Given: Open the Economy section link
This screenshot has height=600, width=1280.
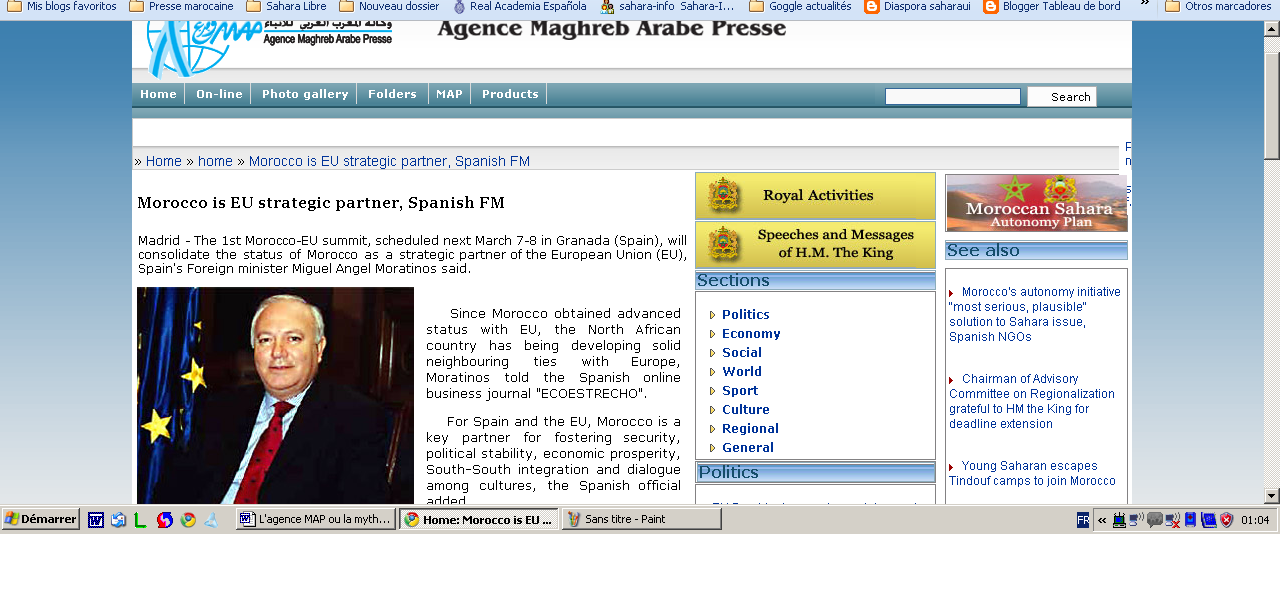Looking at the screenshot, I should coord(751,333).
